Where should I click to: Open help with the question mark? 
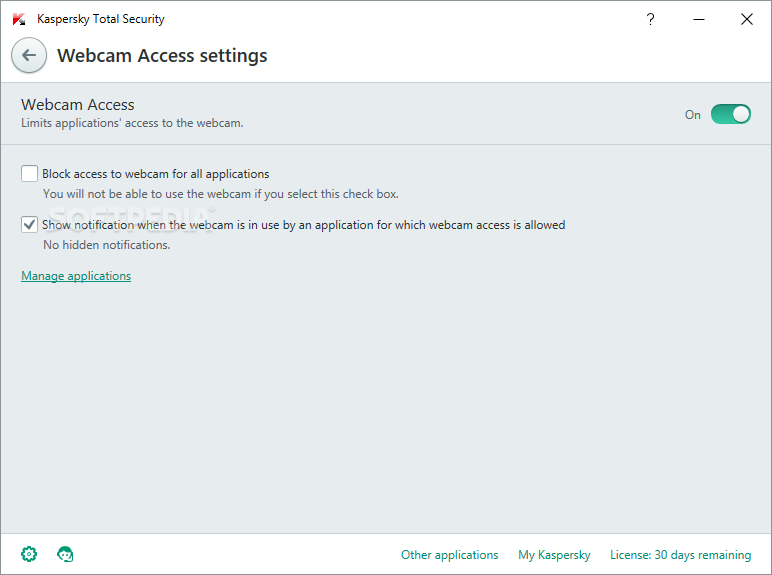point(650,19)
